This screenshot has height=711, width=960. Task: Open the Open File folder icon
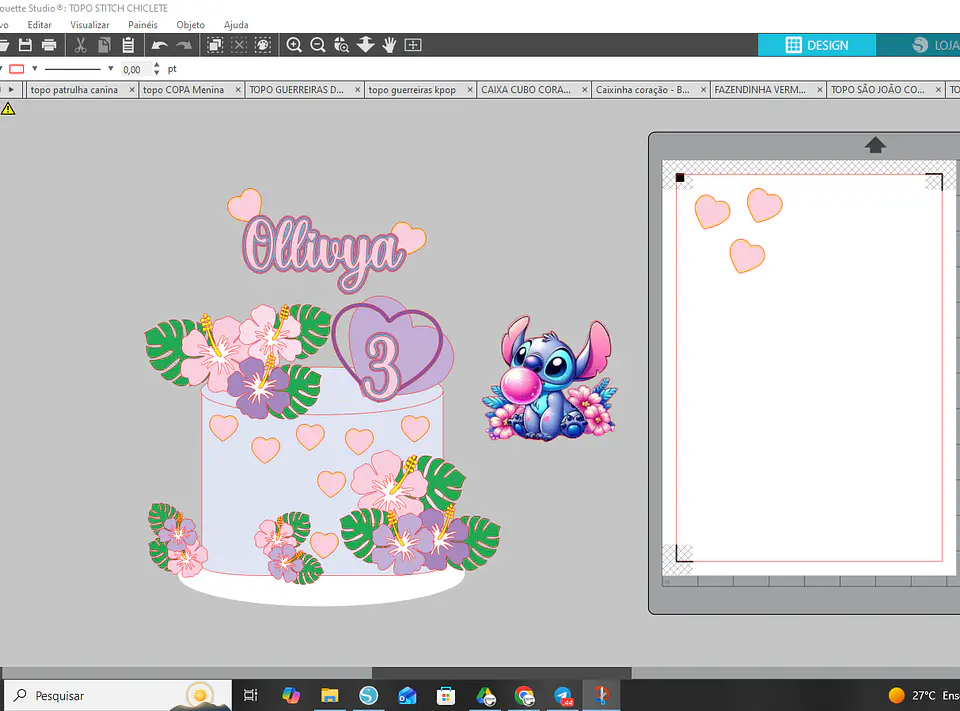[3, 45]
